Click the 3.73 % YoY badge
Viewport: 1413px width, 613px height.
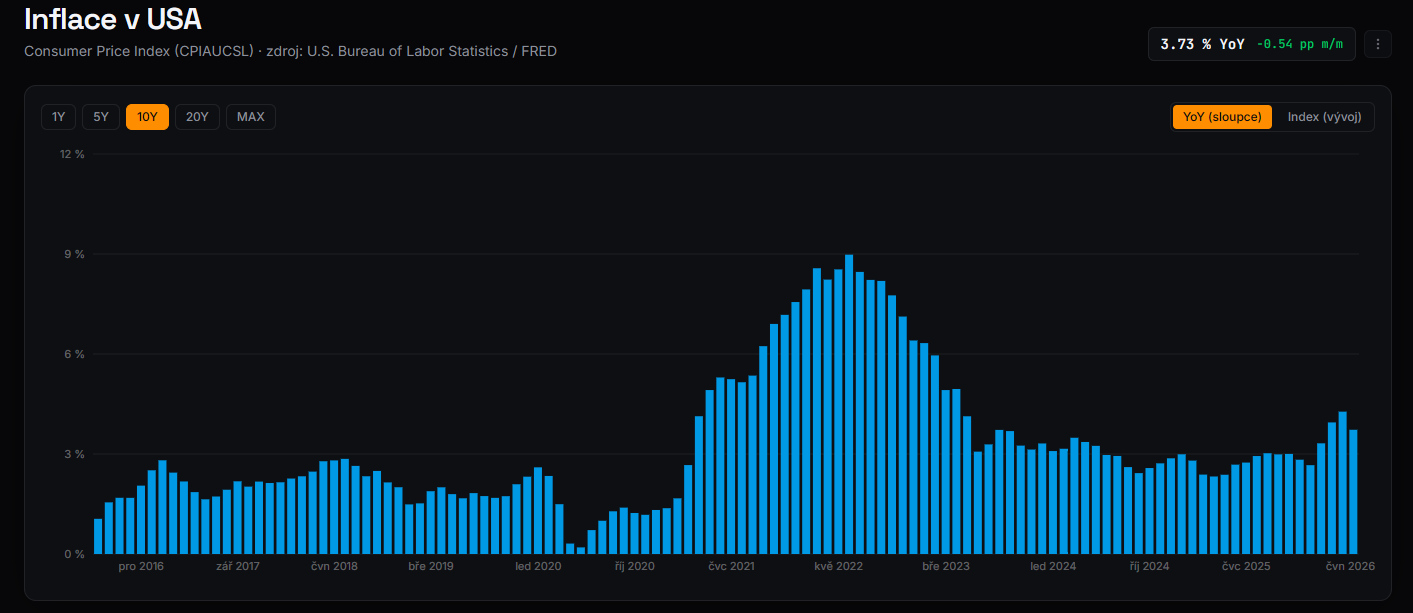click(1202, 44)
